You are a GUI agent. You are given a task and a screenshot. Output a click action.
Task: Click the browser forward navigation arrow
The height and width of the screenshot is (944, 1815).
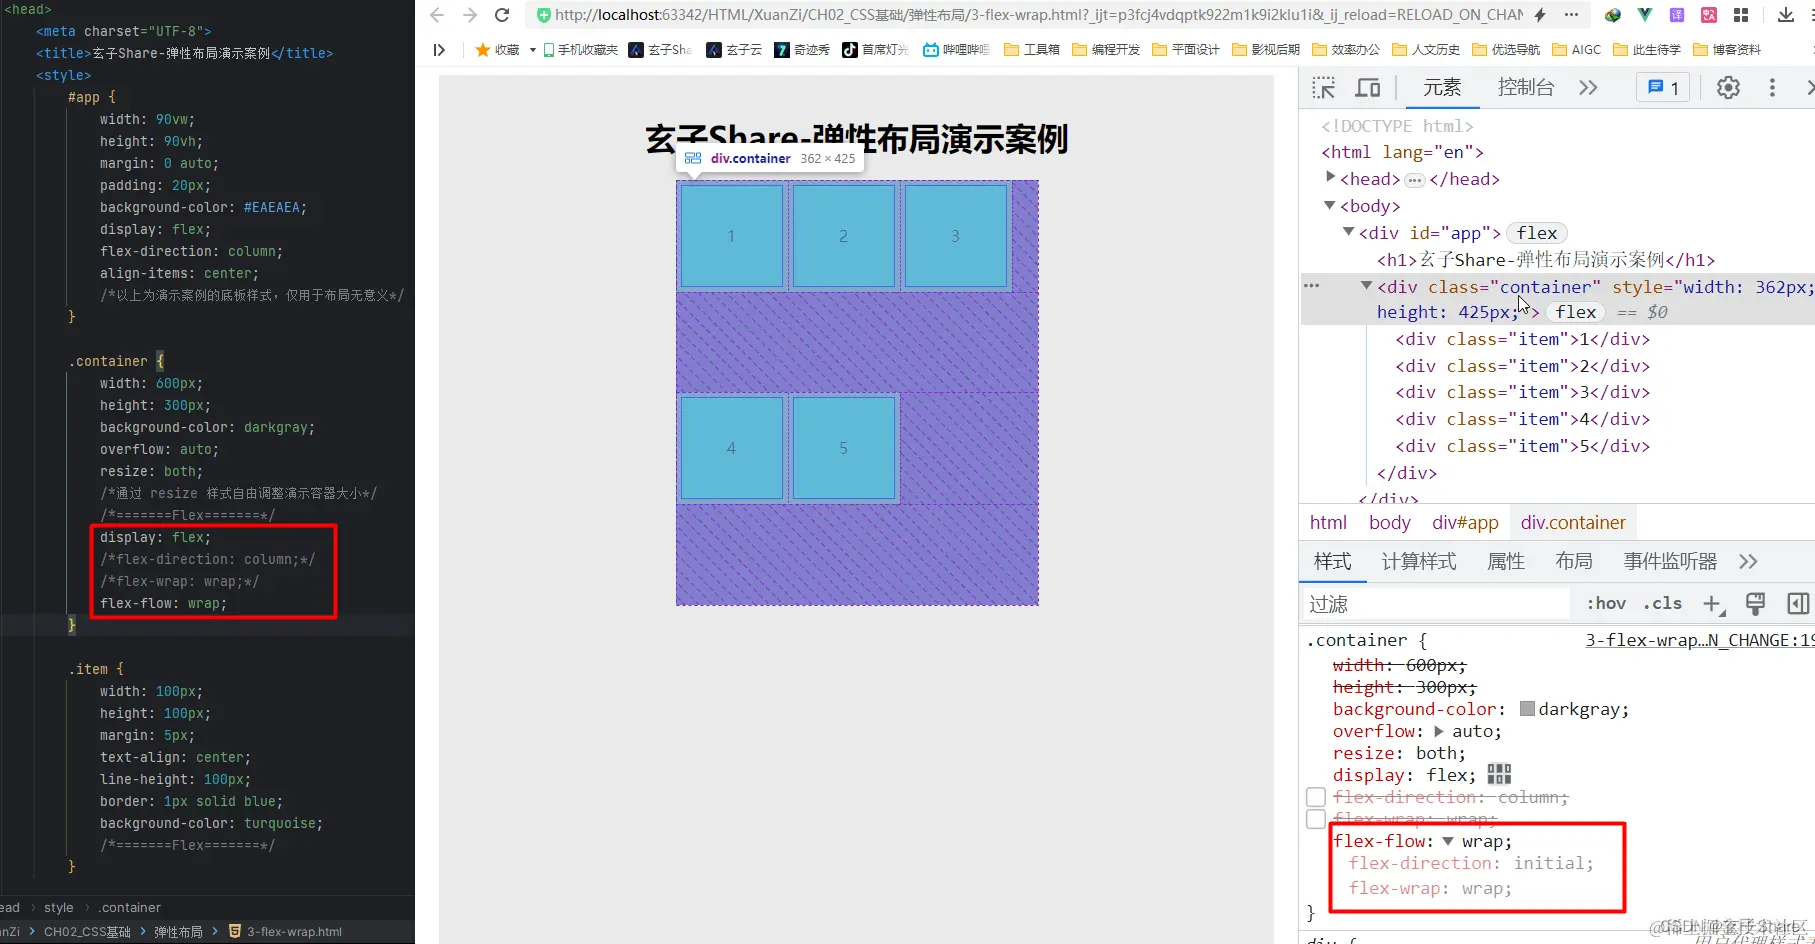click(470, 15)
